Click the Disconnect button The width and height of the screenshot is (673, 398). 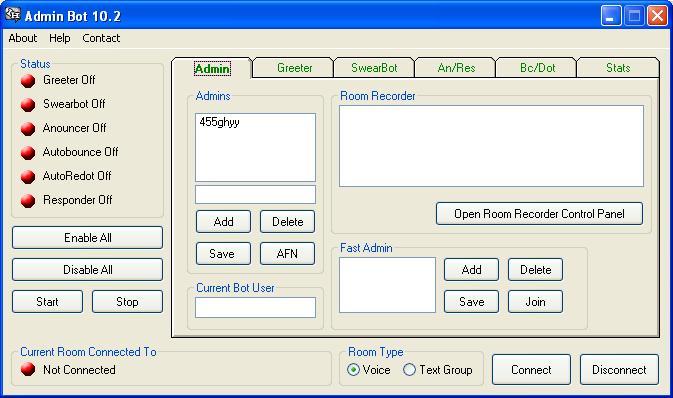pyautogui.click(x=619, y=370)
